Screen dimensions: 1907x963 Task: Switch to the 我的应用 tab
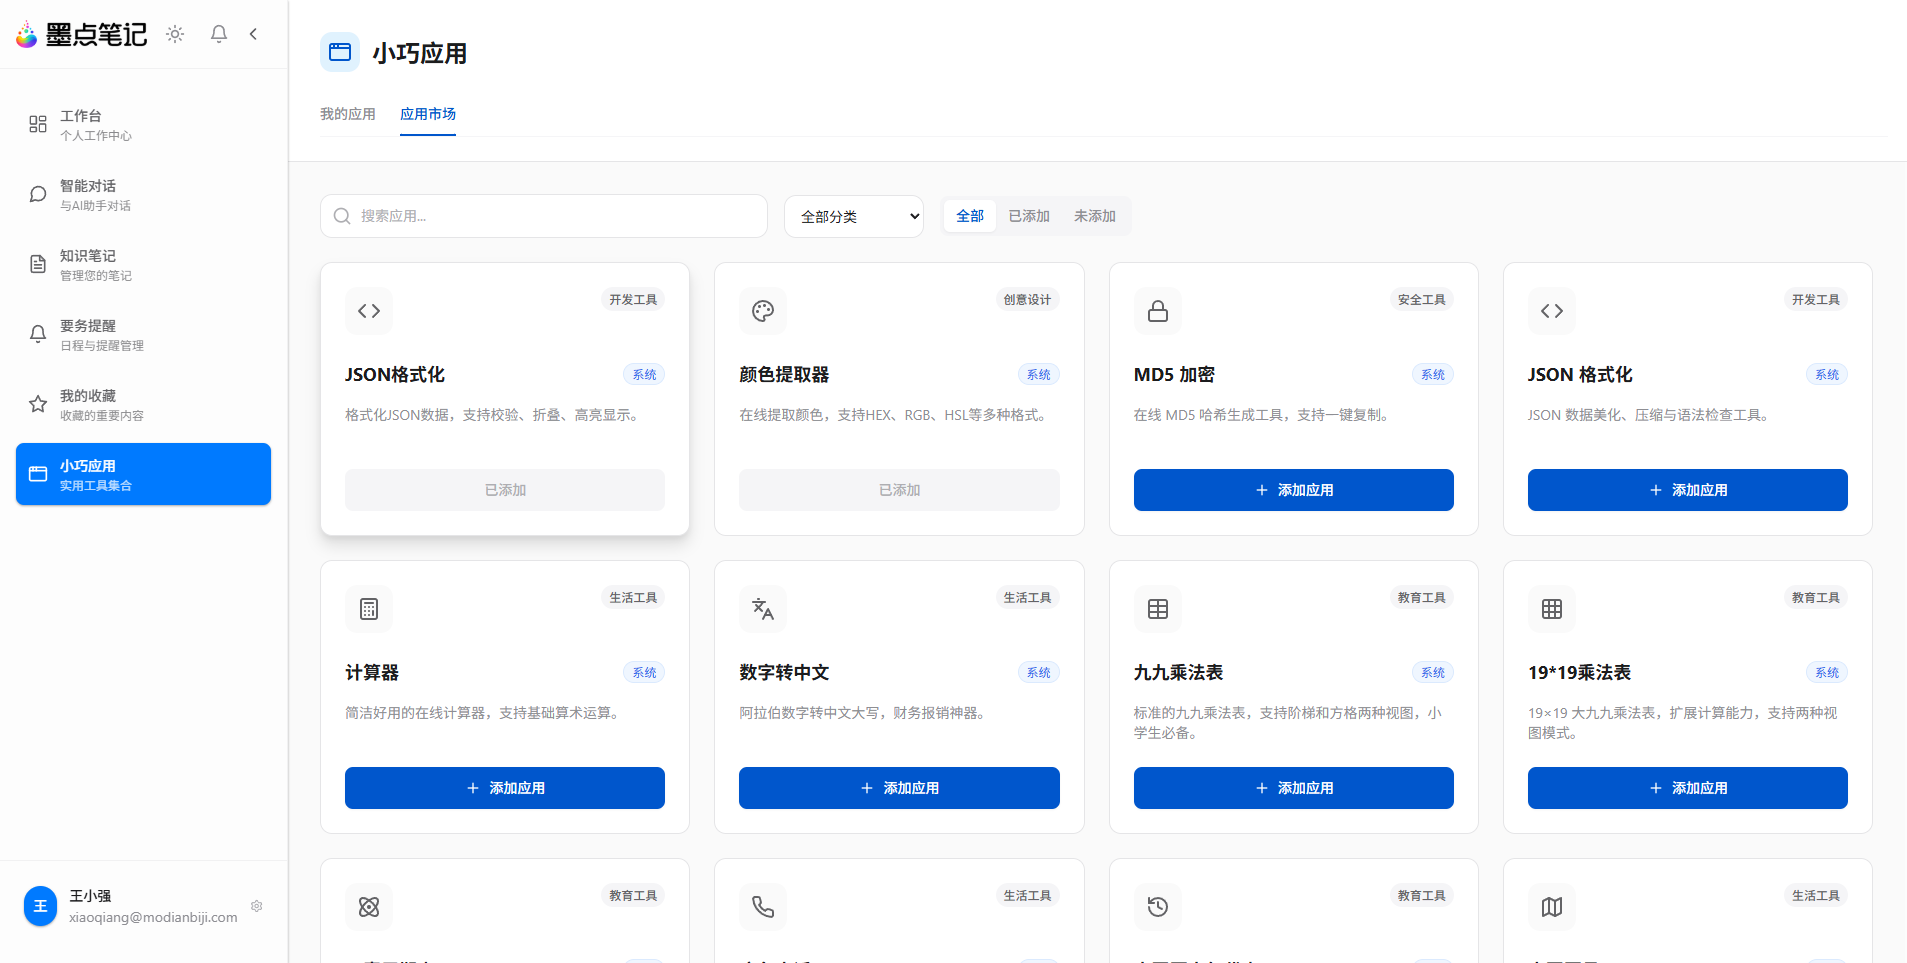point(347,114)
